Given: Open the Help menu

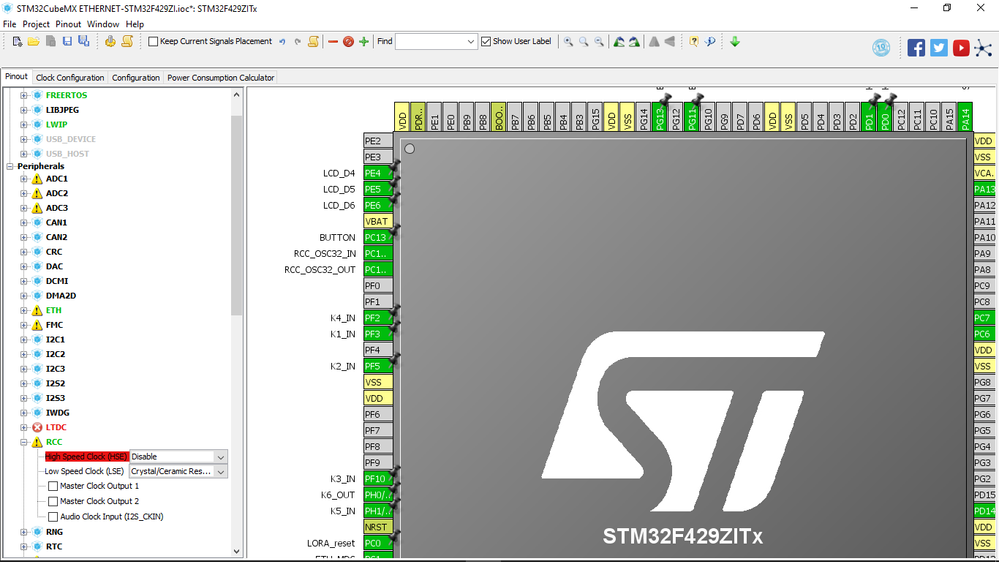Looking at the screenshot, I should tap(134, 24).
